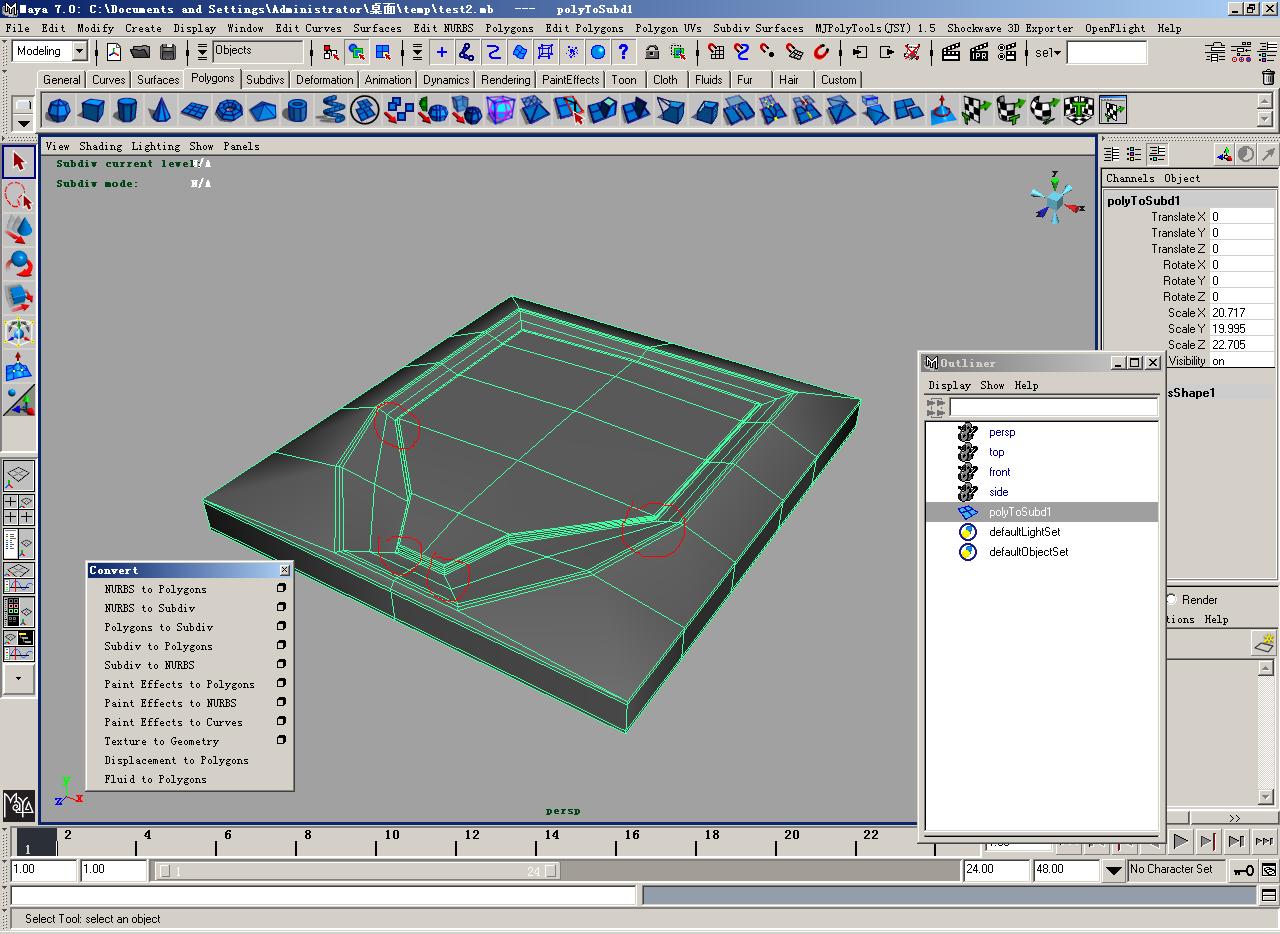Select the single perspective view layout
This screenshot has width=1280, height=934.
18,476
